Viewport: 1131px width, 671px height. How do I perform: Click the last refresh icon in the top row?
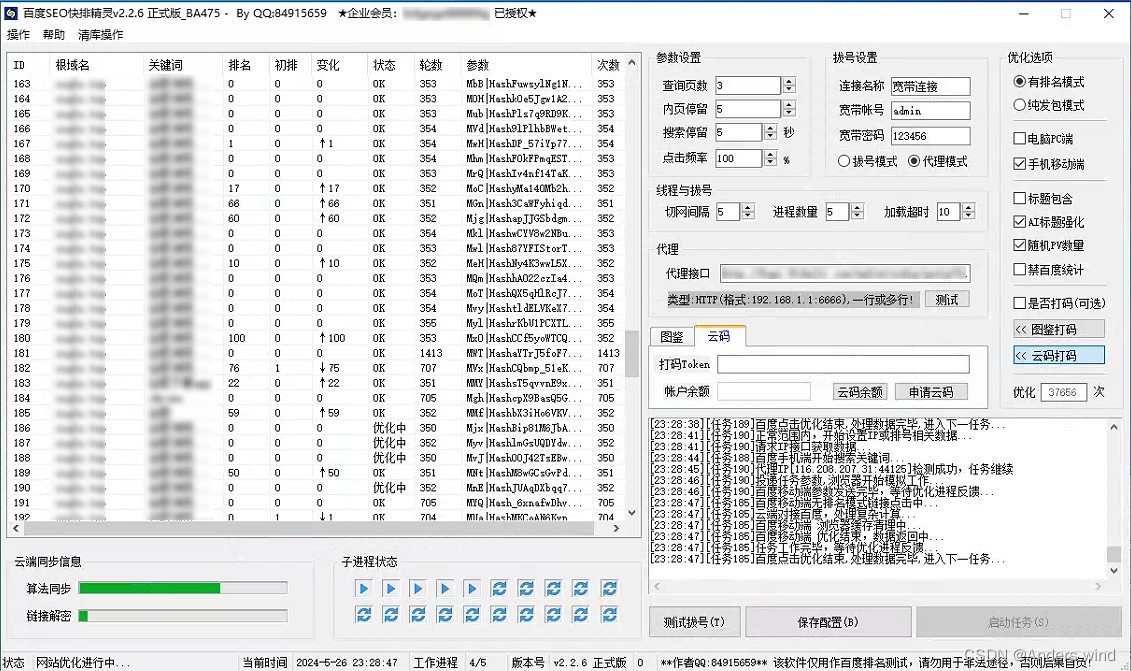click(609, 589)
